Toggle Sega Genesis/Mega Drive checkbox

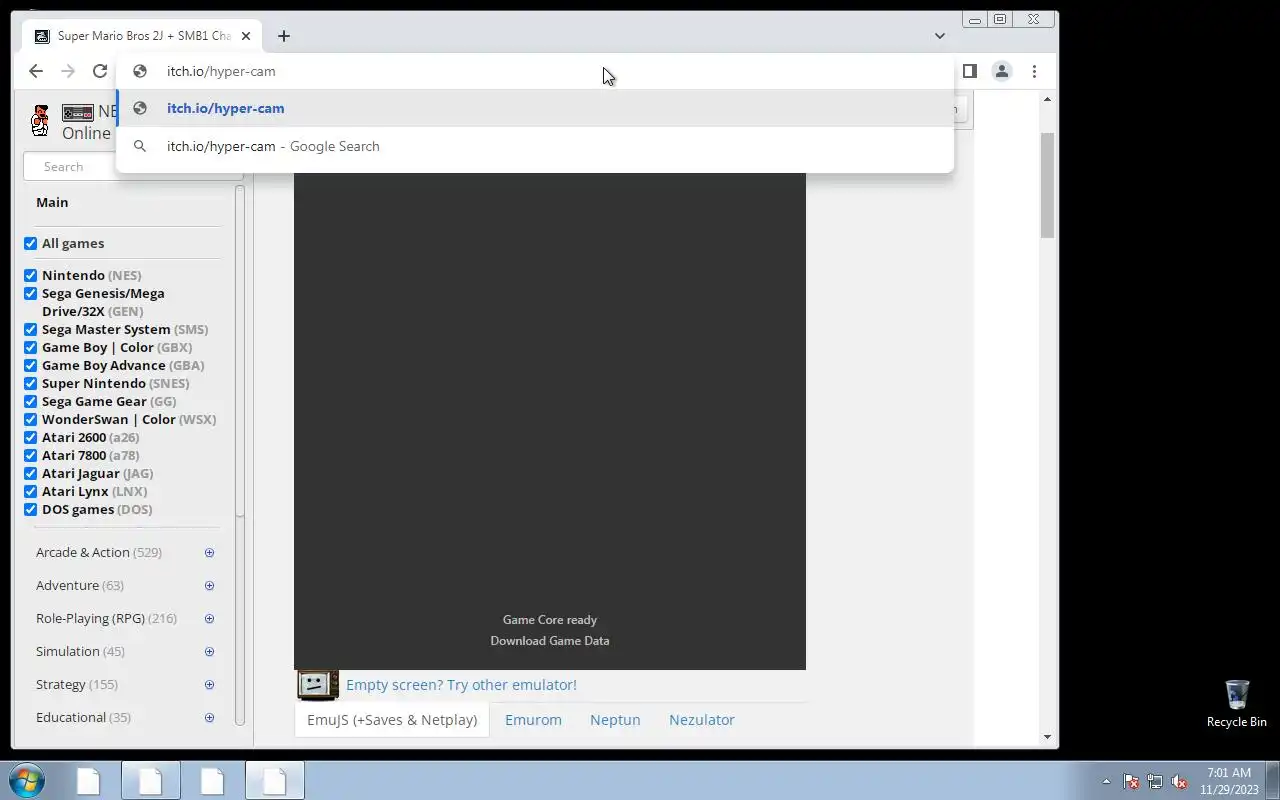tap(30, 293)
